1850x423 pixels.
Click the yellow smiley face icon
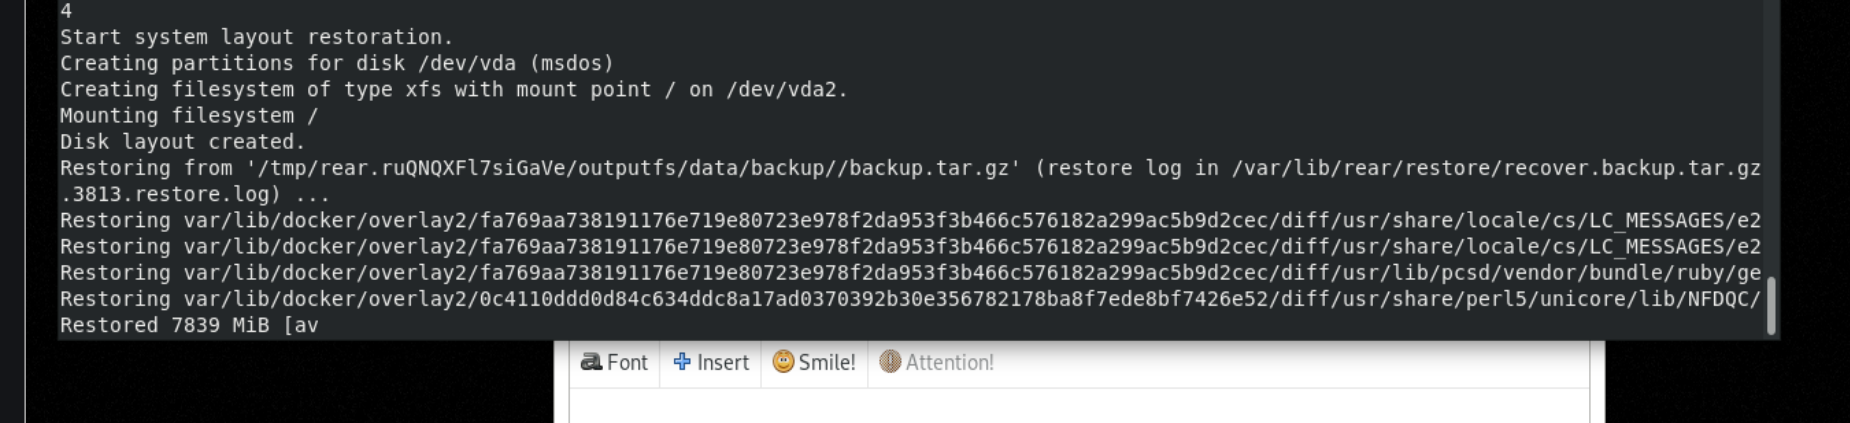[x=784, y=362]
